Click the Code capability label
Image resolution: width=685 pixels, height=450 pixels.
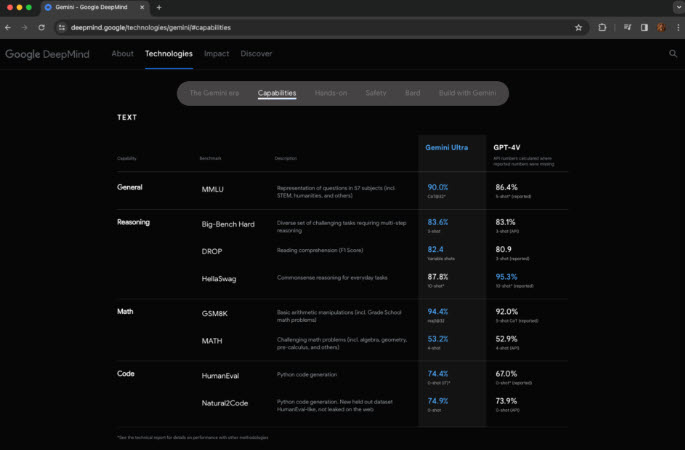coord(126,374)
